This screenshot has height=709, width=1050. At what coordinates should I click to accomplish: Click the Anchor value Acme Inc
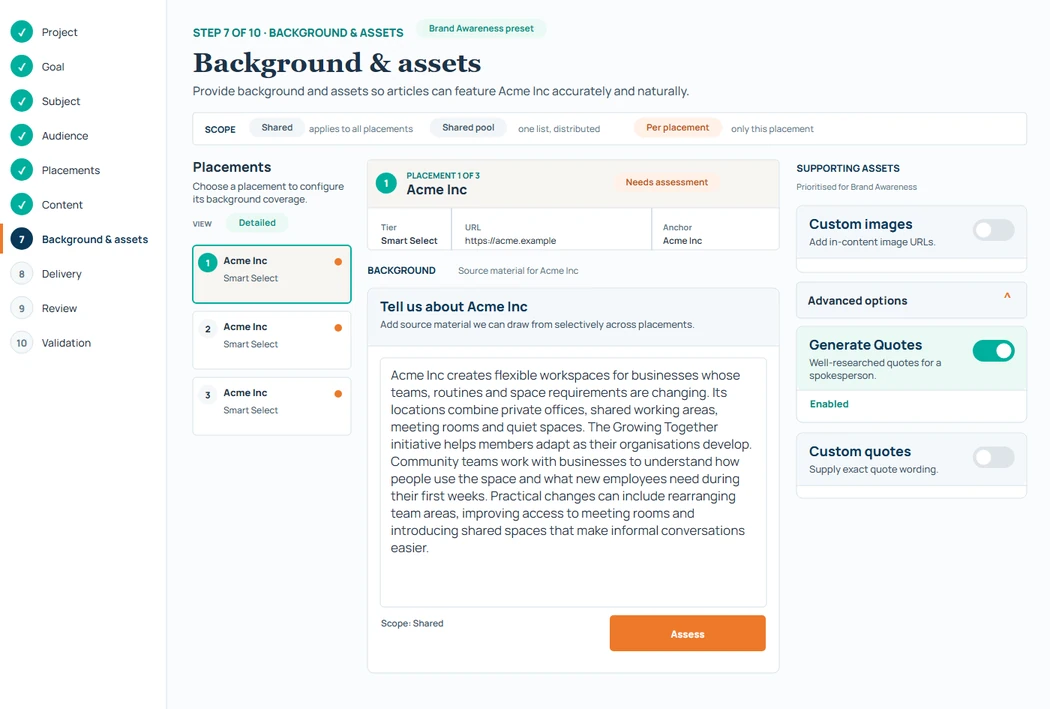[x=682, y=241]
